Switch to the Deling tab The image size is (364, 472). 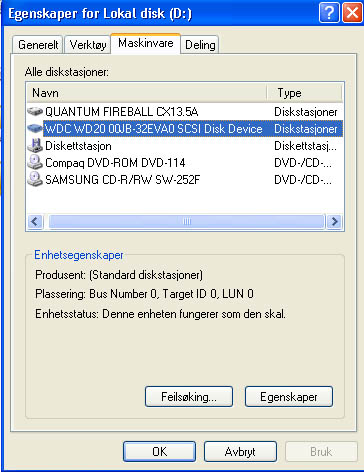click(x=200, y=45)
